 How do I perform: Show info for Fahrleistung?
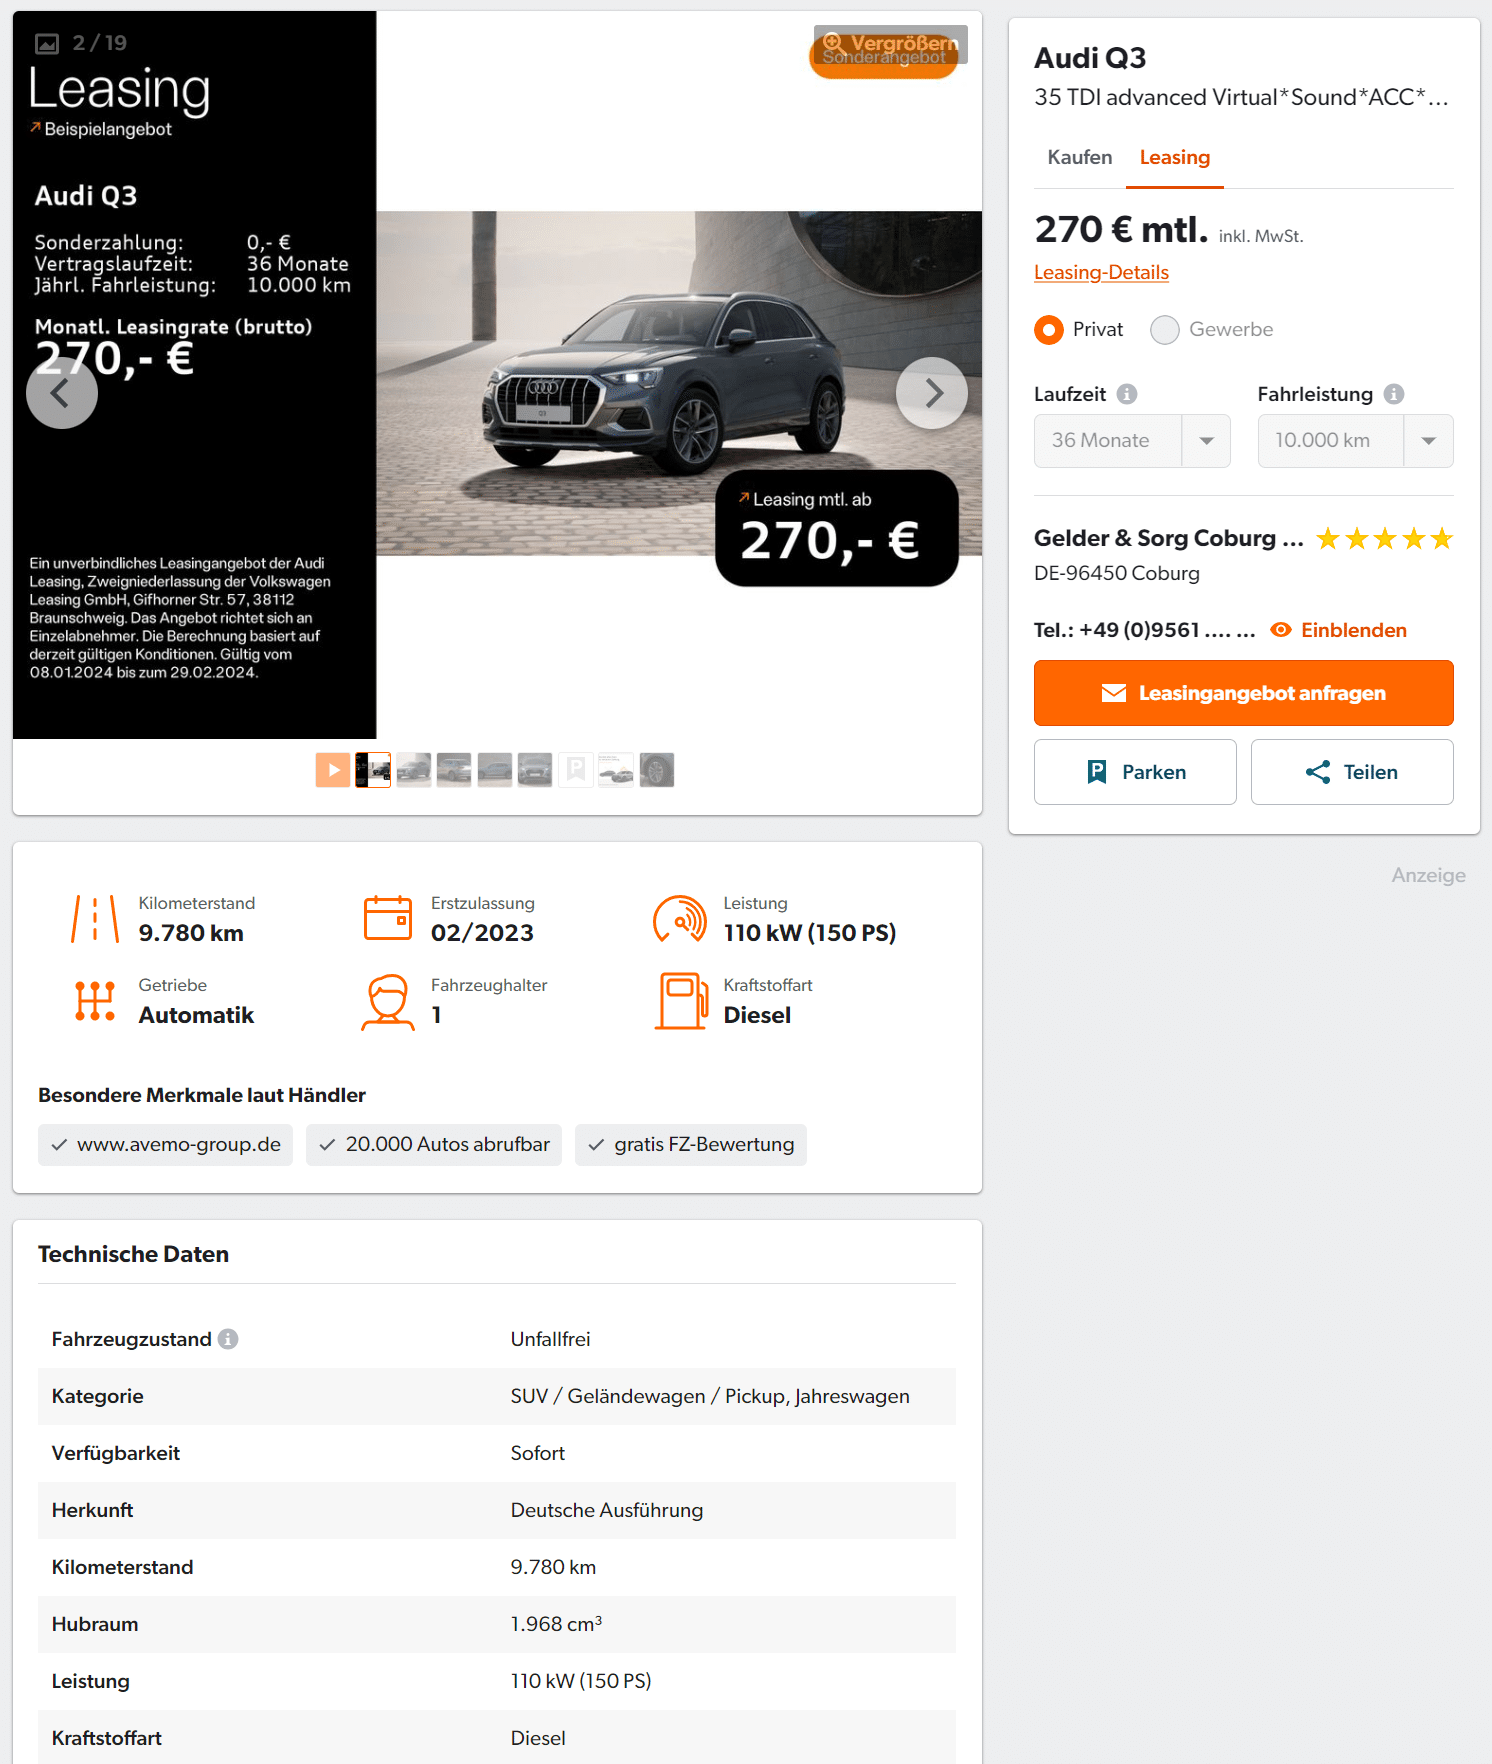click(1394, 394)
